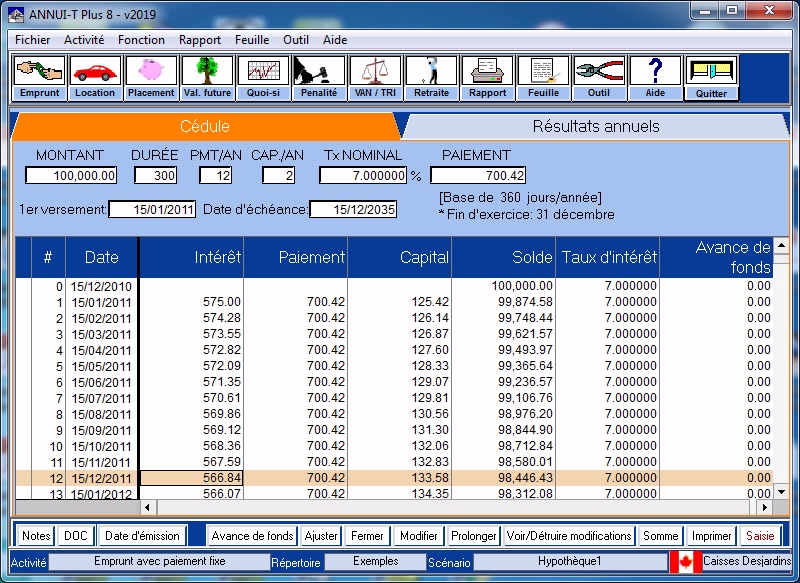Viewport: 800px width, 583px height.
Task: Open the Activité menu
Action: click(84, 40)
